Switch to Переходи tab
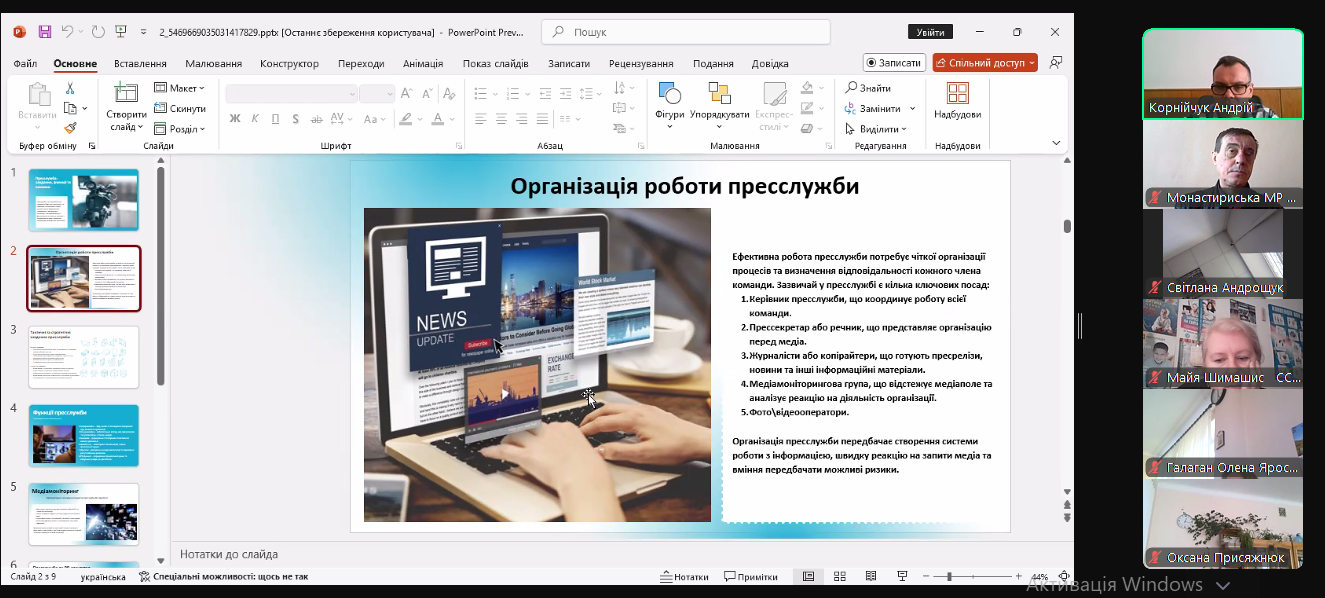This screenshot has height=598, width=1325. click(x=361, y=63)
